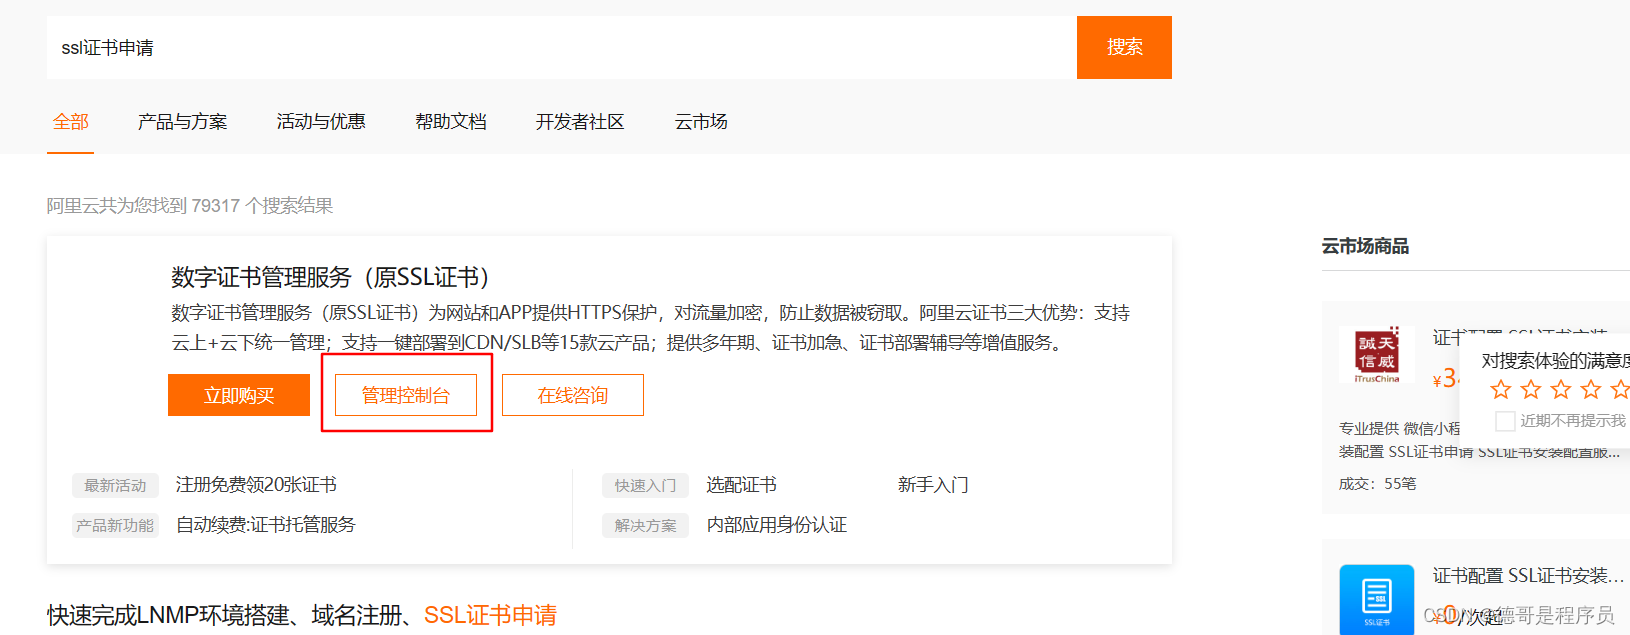Rate four stars in satisfaction popup
The image size is (1630, 635).
click(1591, 389)
